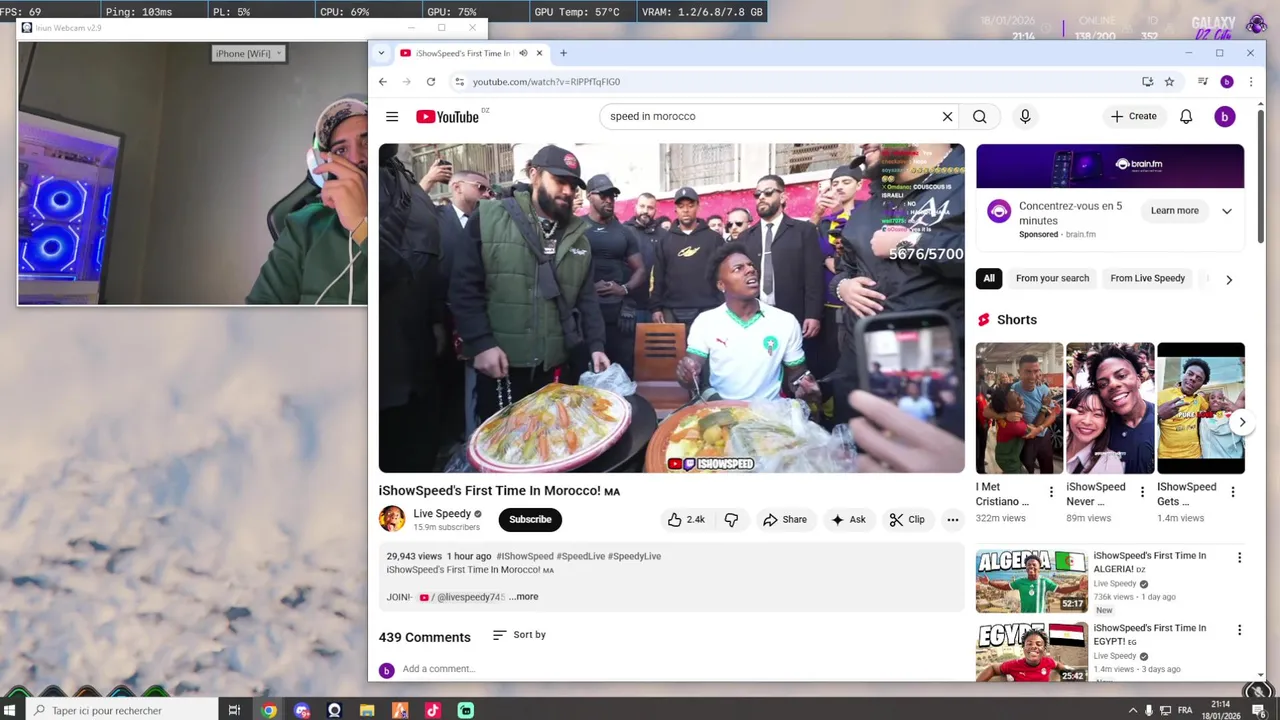Click the video player to pause
The image size is (1280, 720).
tap(671, 308)
